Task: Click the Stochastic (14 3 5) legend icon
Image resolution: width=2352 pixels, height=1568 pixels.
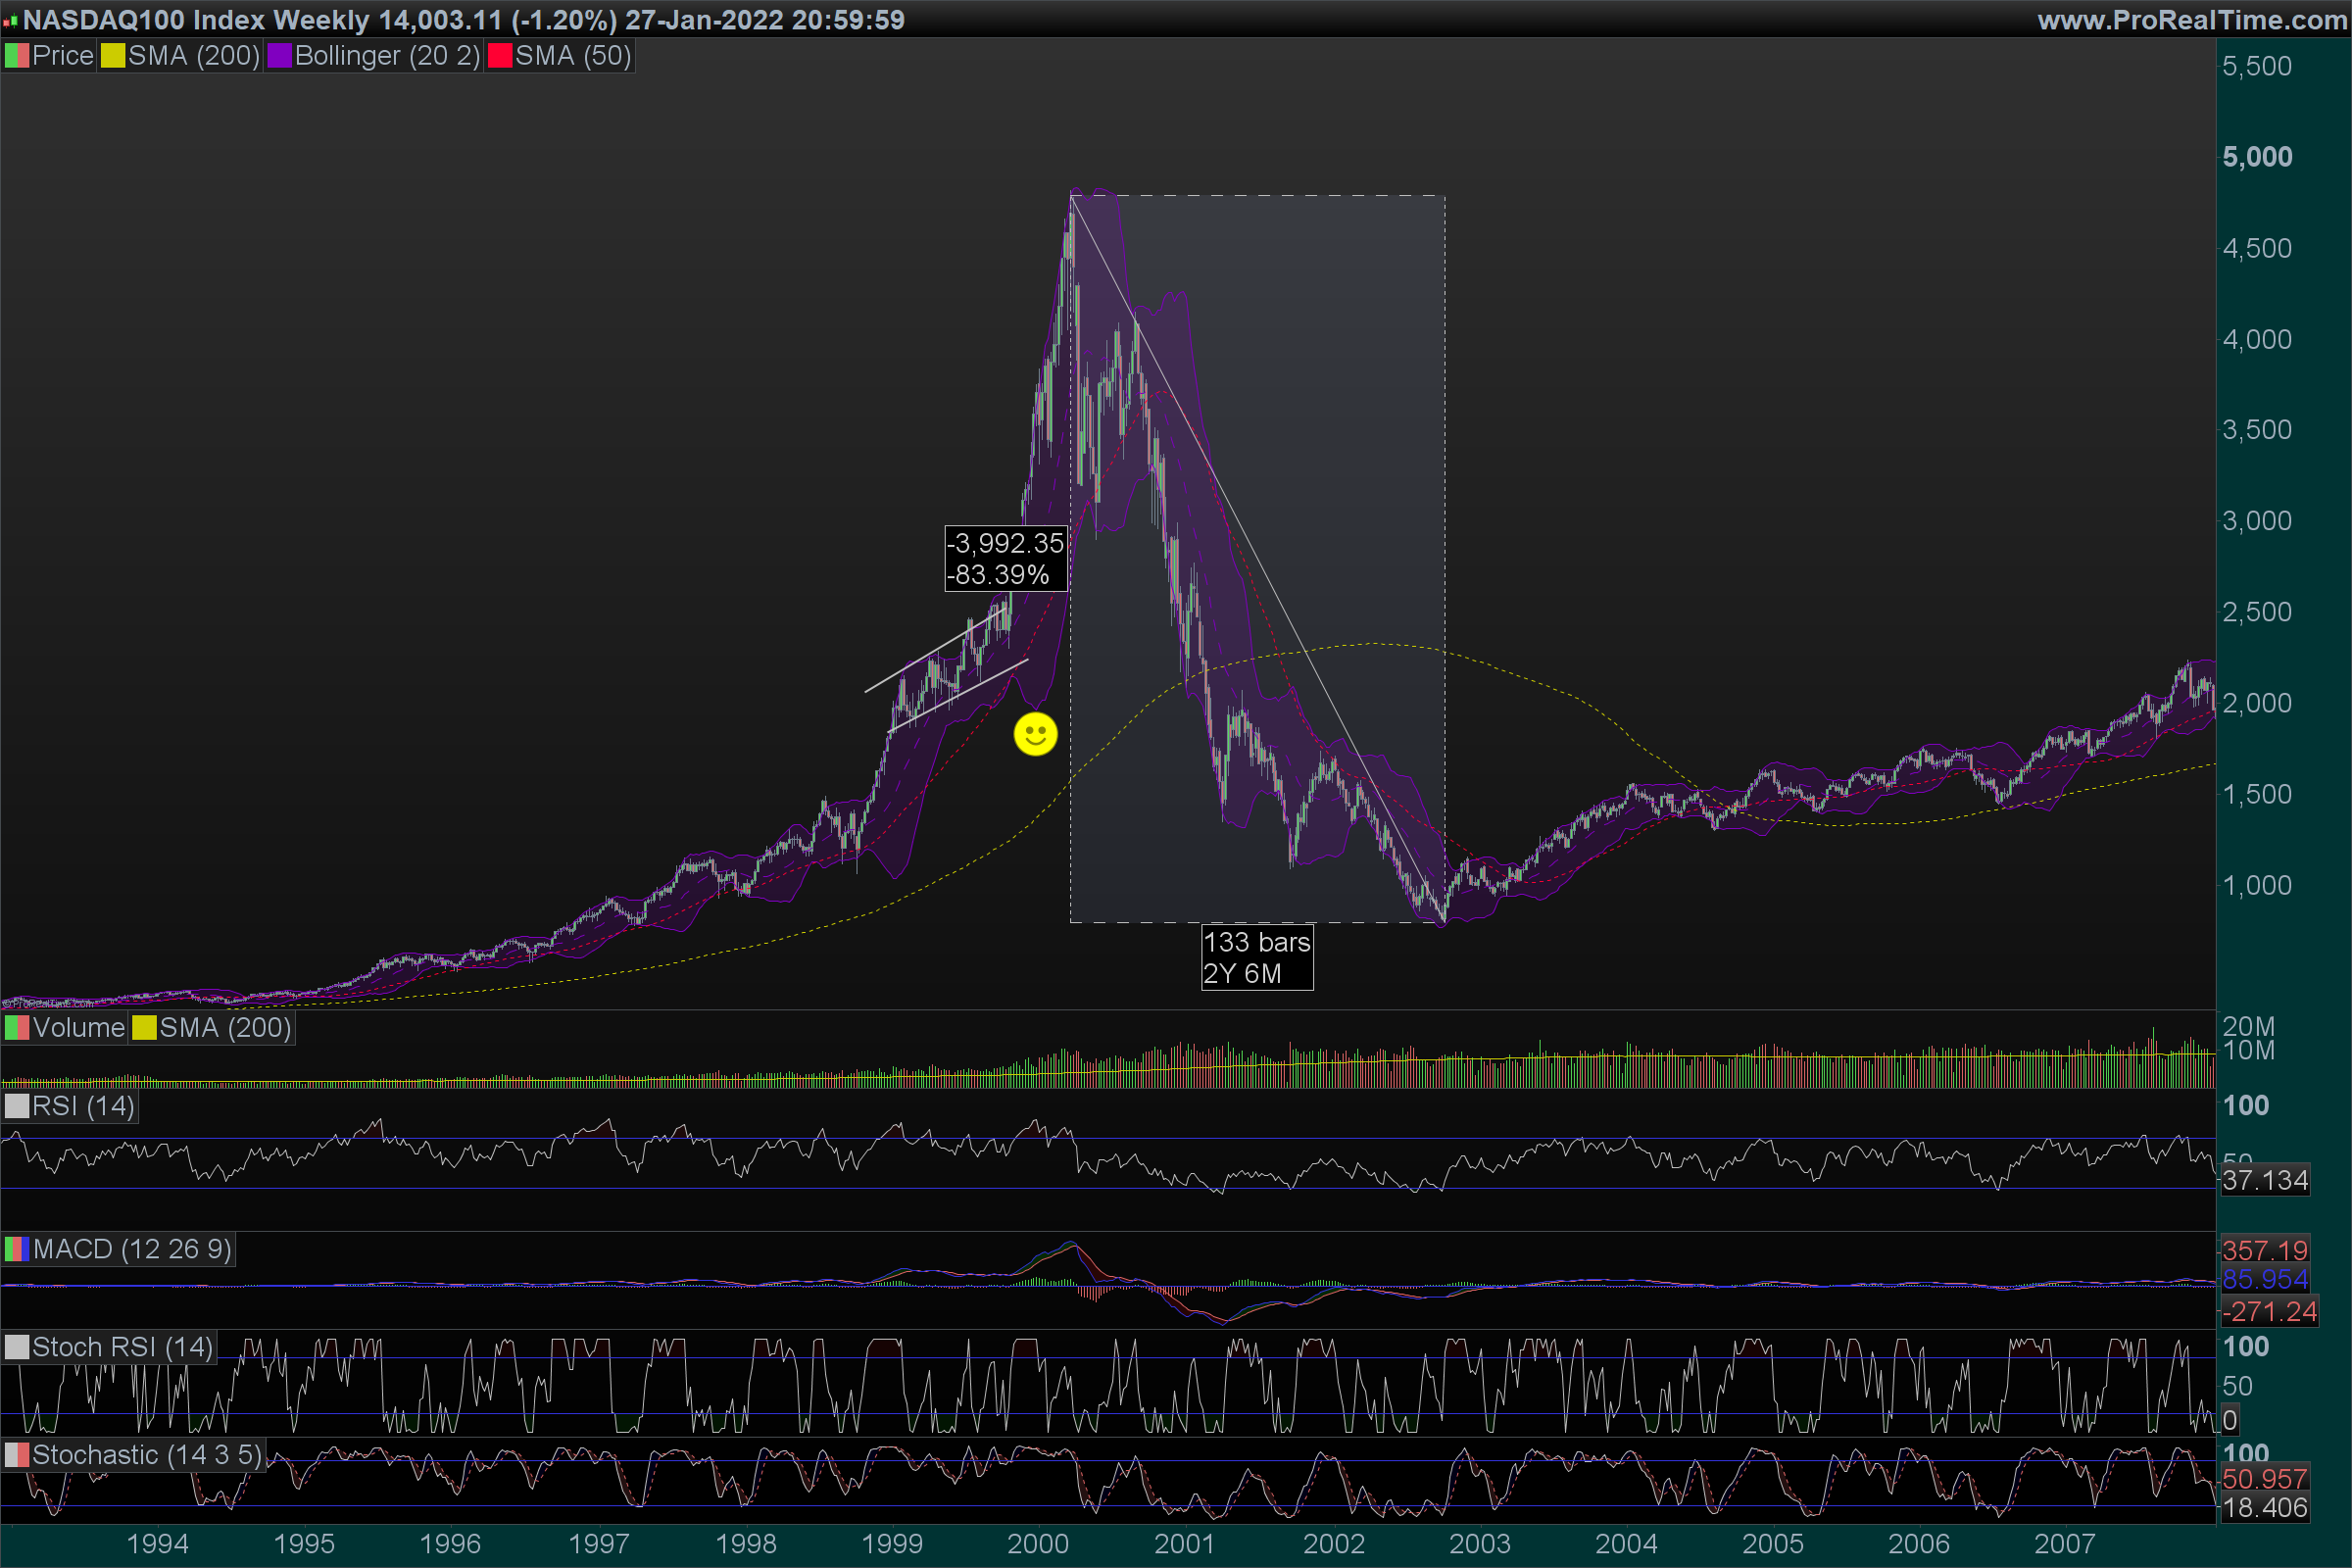Action: click(x=17, y=1456)
